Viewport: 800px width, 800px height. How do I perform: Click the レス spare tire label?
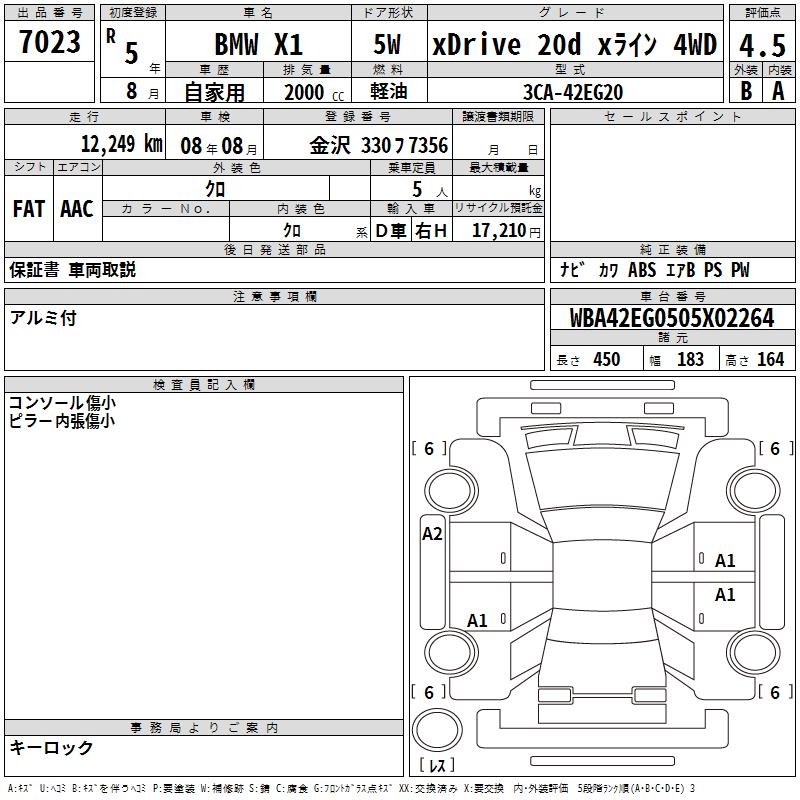point(437,764)
